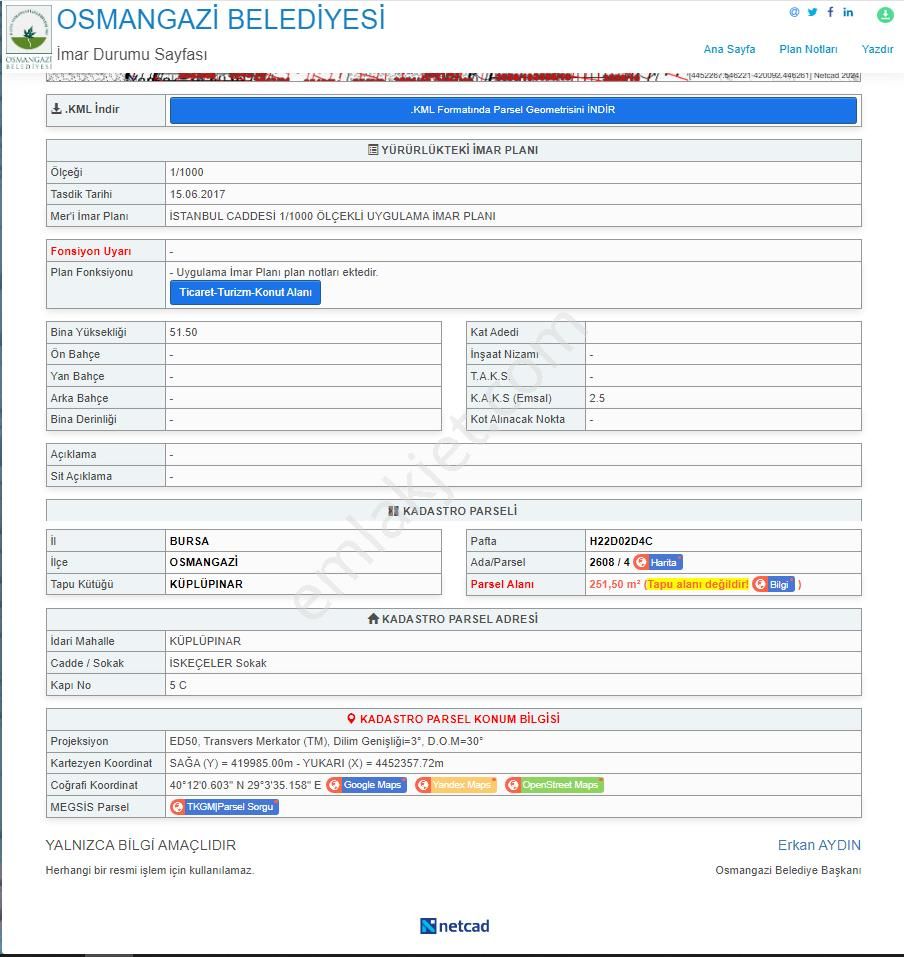
Task: Open the Twitter icon in header
Action: coord(812,12)
